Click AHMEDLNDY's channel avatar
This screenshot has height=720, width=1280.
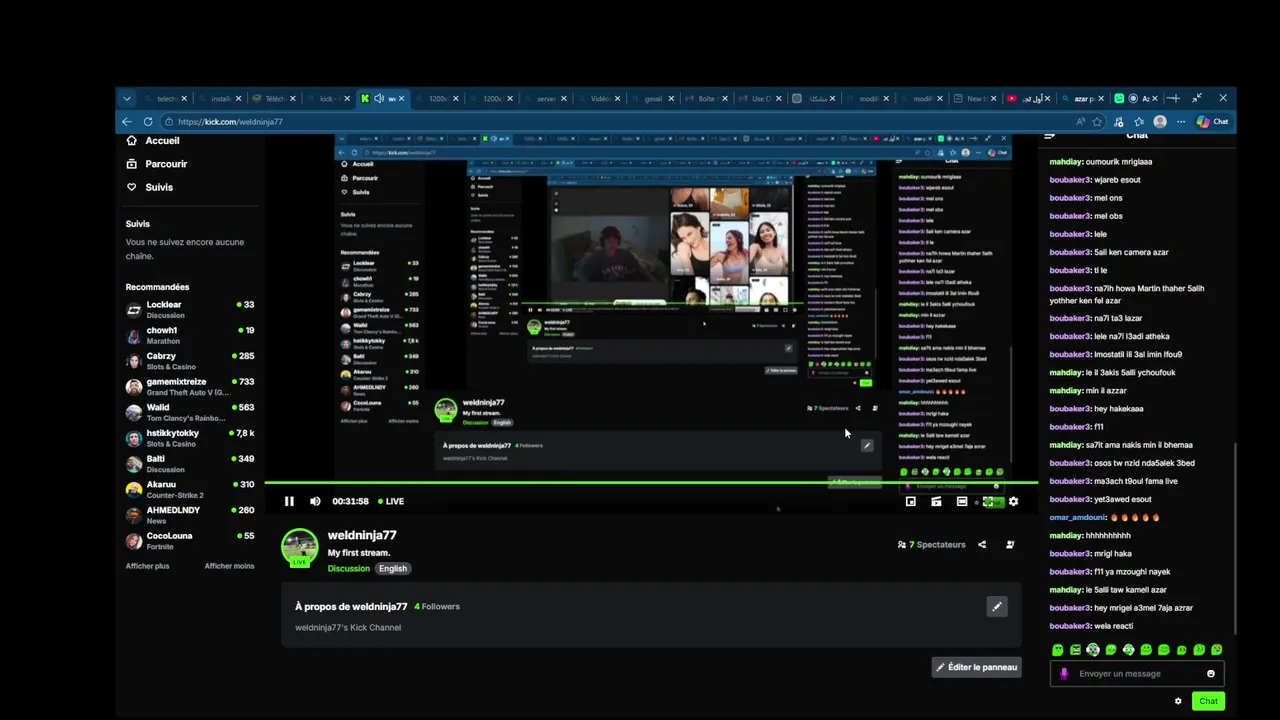tap(133, 516)
